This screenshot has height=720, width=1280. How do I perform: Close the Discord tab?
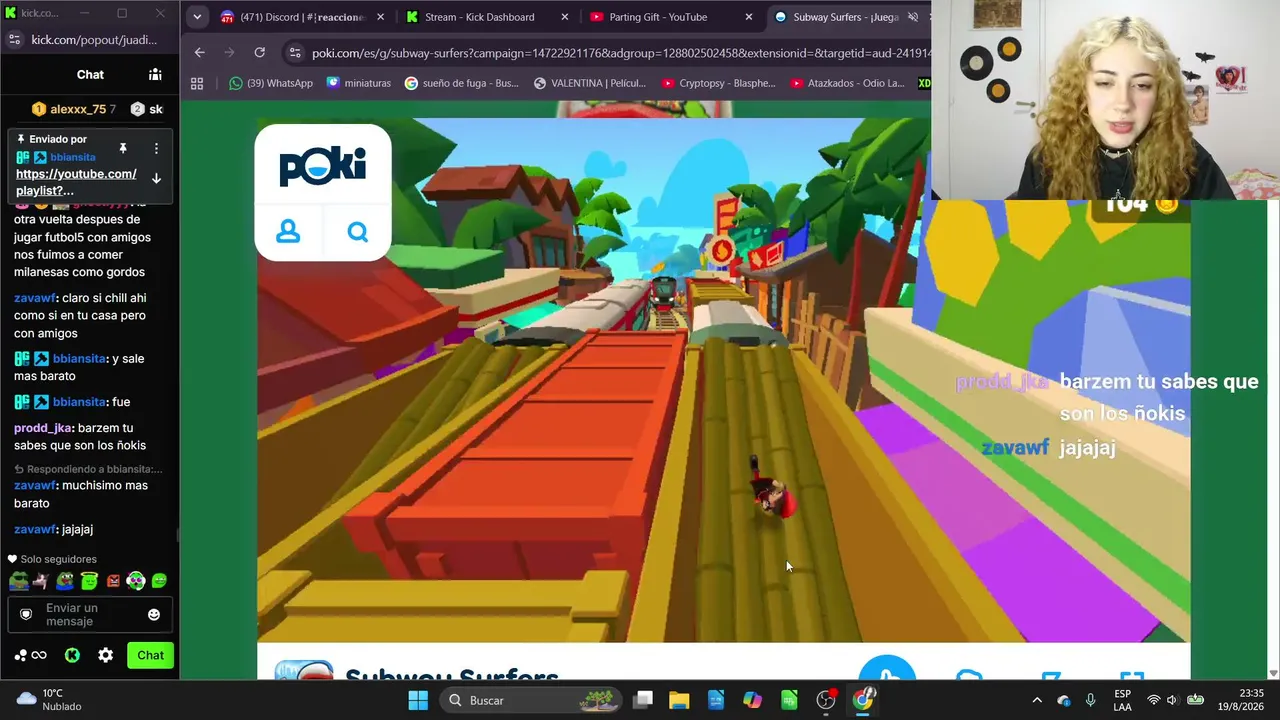coord(380,17)
